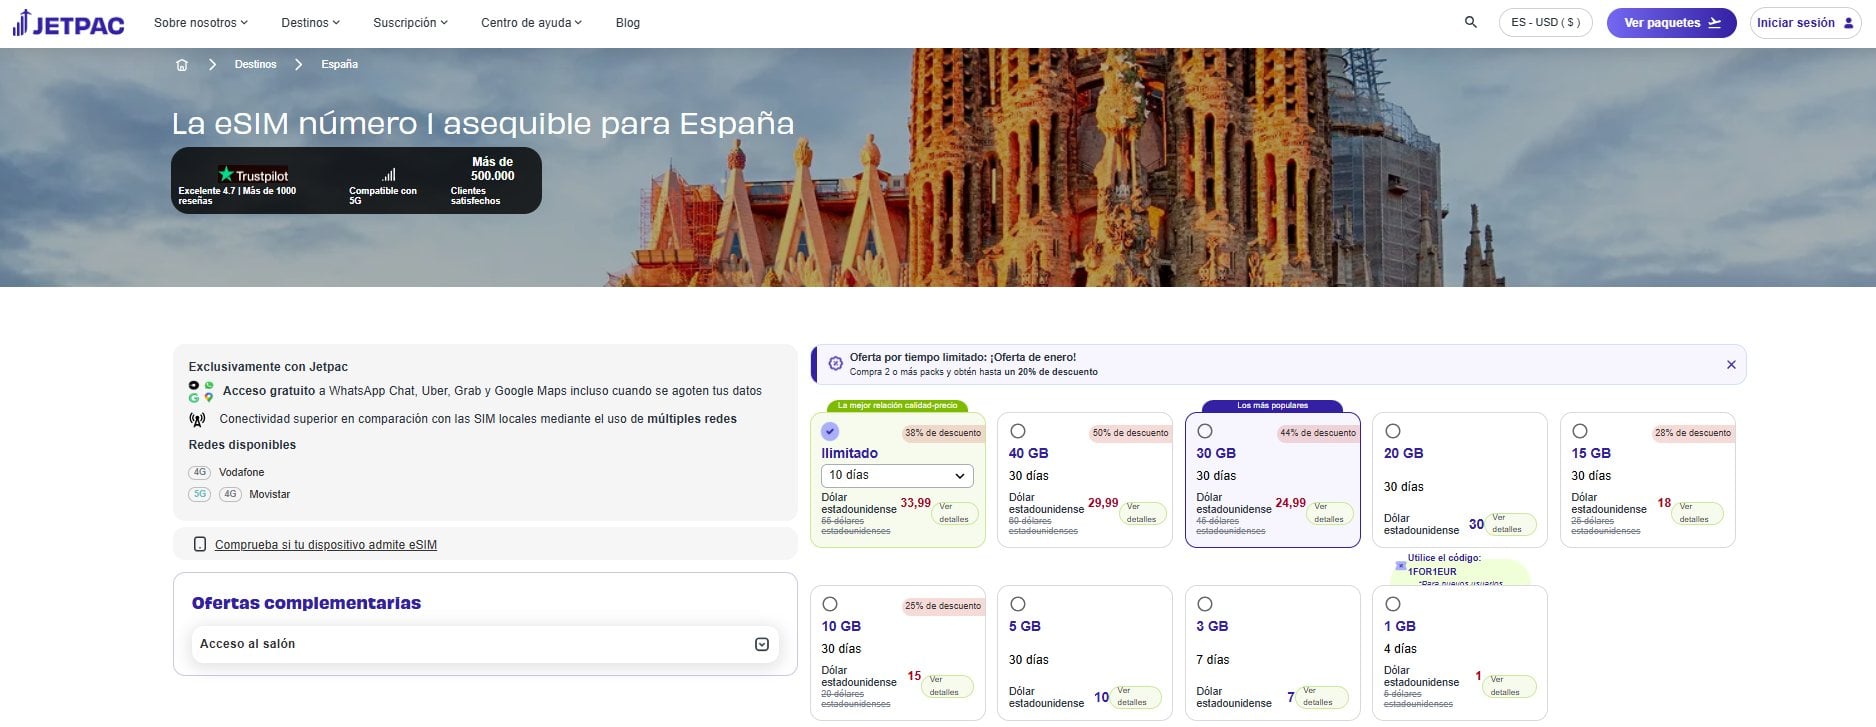Click the multiple networks antenna icon
Viewport: 1876px width, 727px height.
pos(197,419)
